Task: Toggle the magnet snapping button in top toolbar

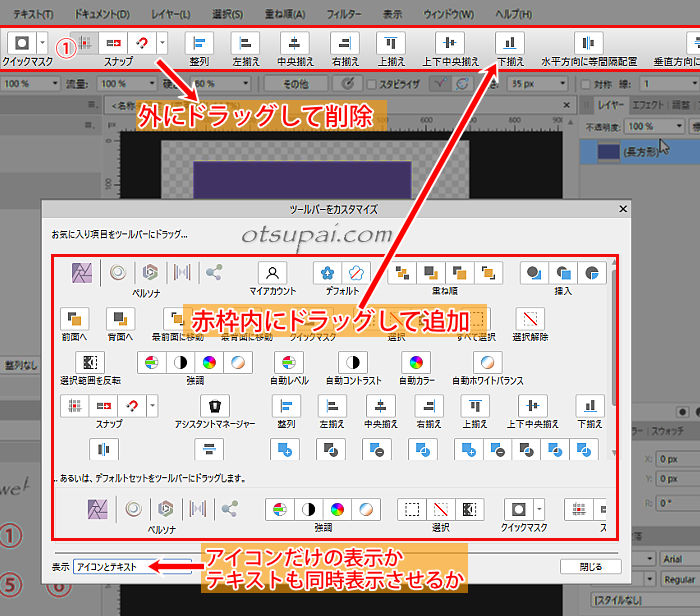Action: [143, 43]
